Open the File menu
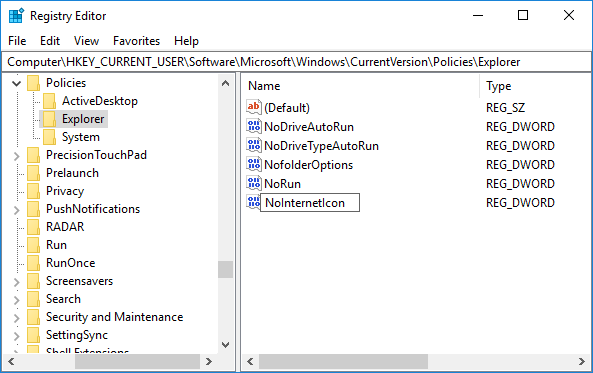This screenshot has width=593, height=373. [17, 41]
